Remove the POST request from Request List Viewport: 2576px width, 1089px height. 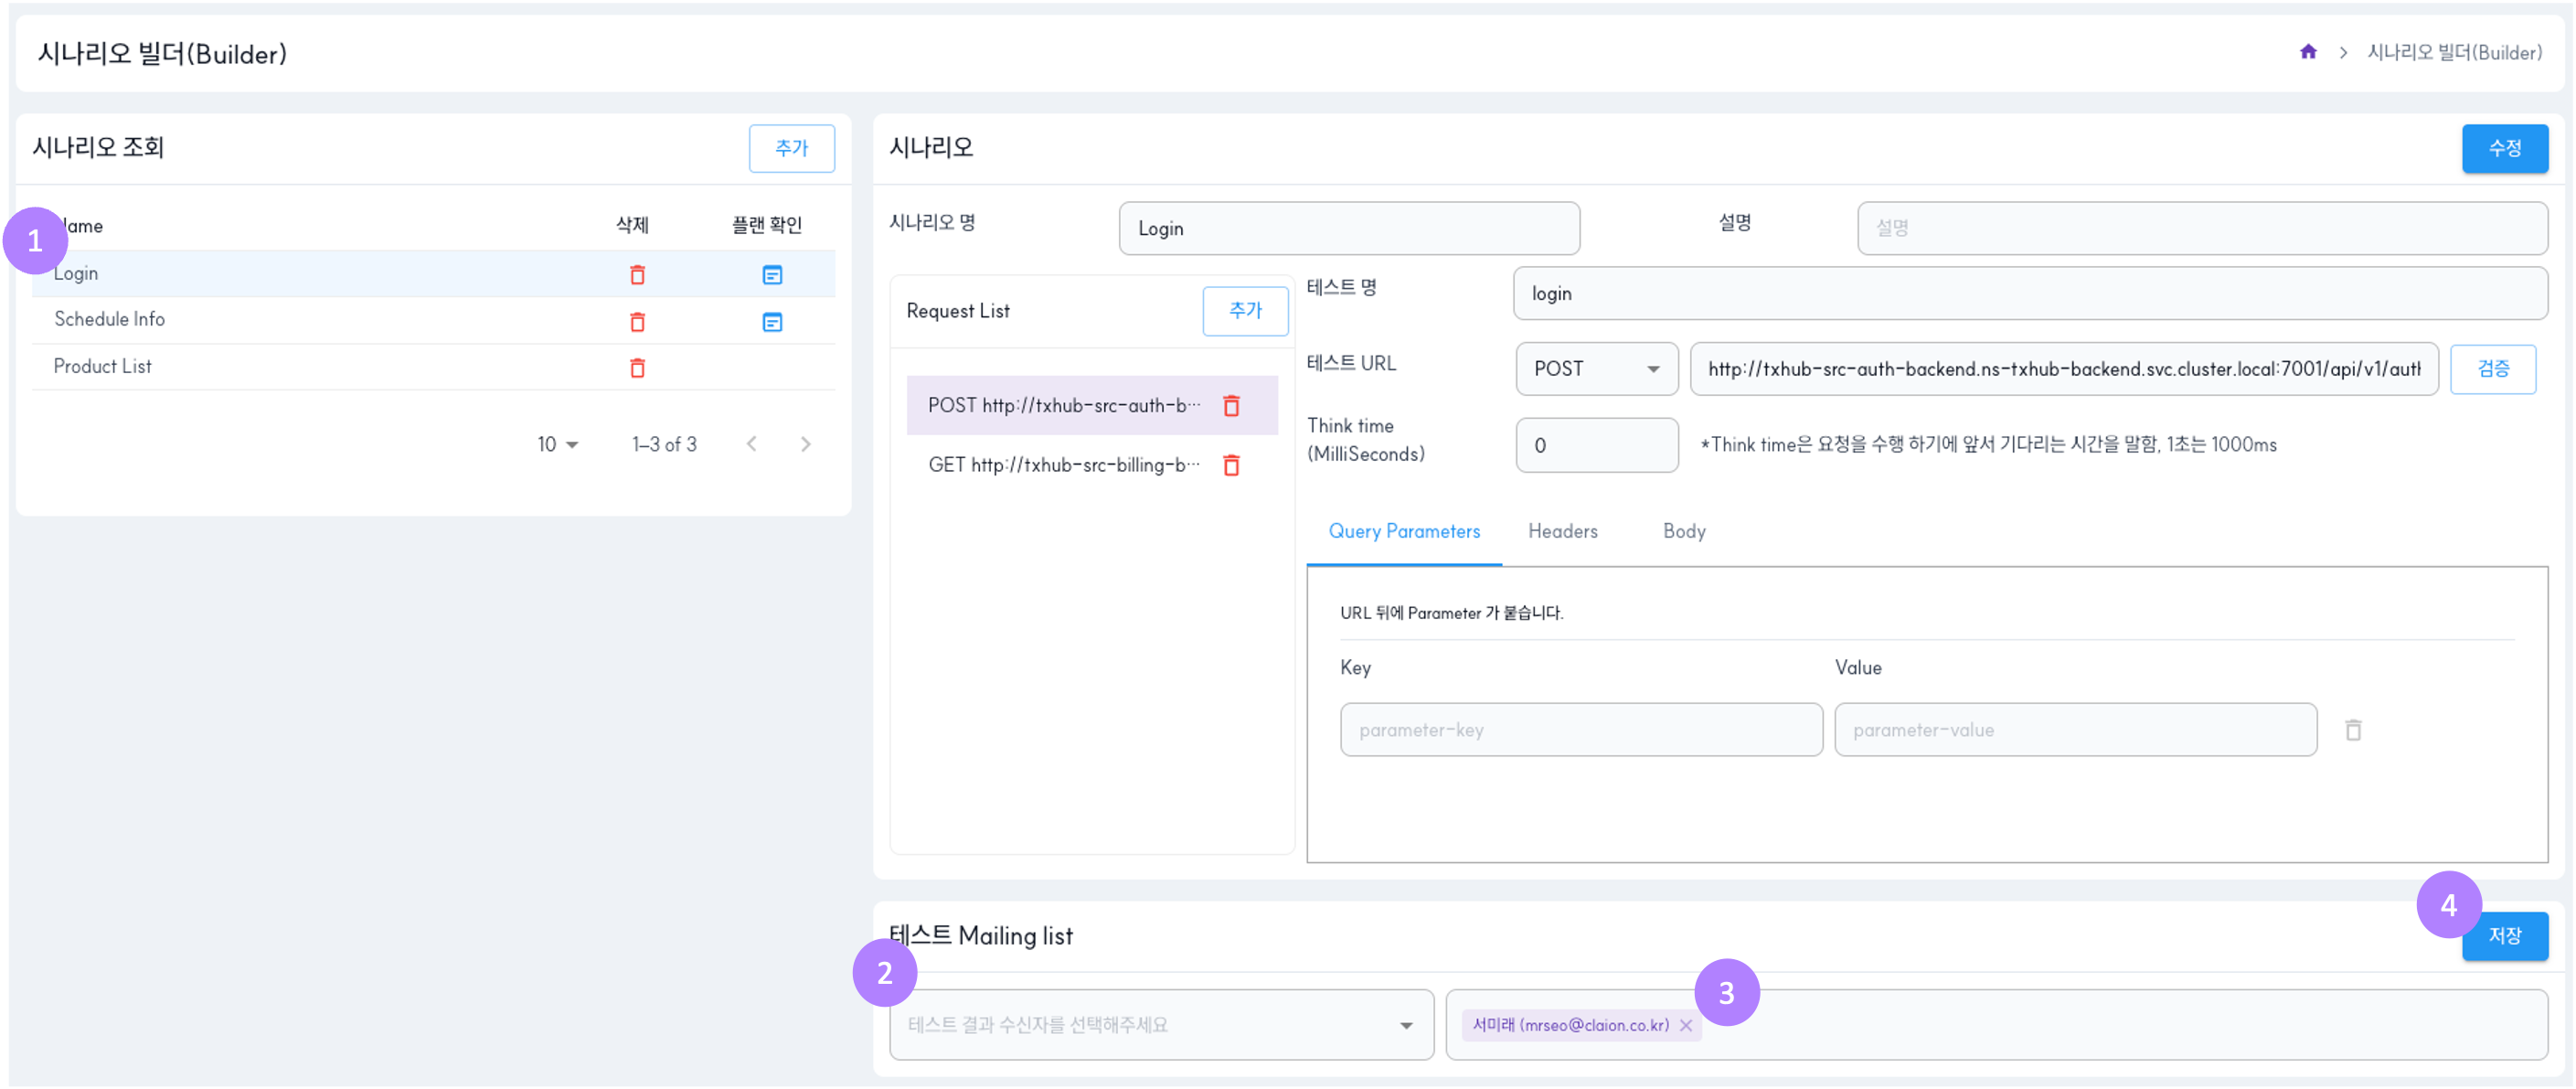tap(1231, 405)
